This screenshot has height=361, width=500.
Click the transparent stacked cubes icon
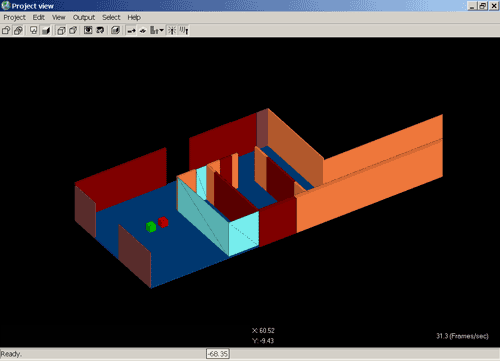point(61,30)
